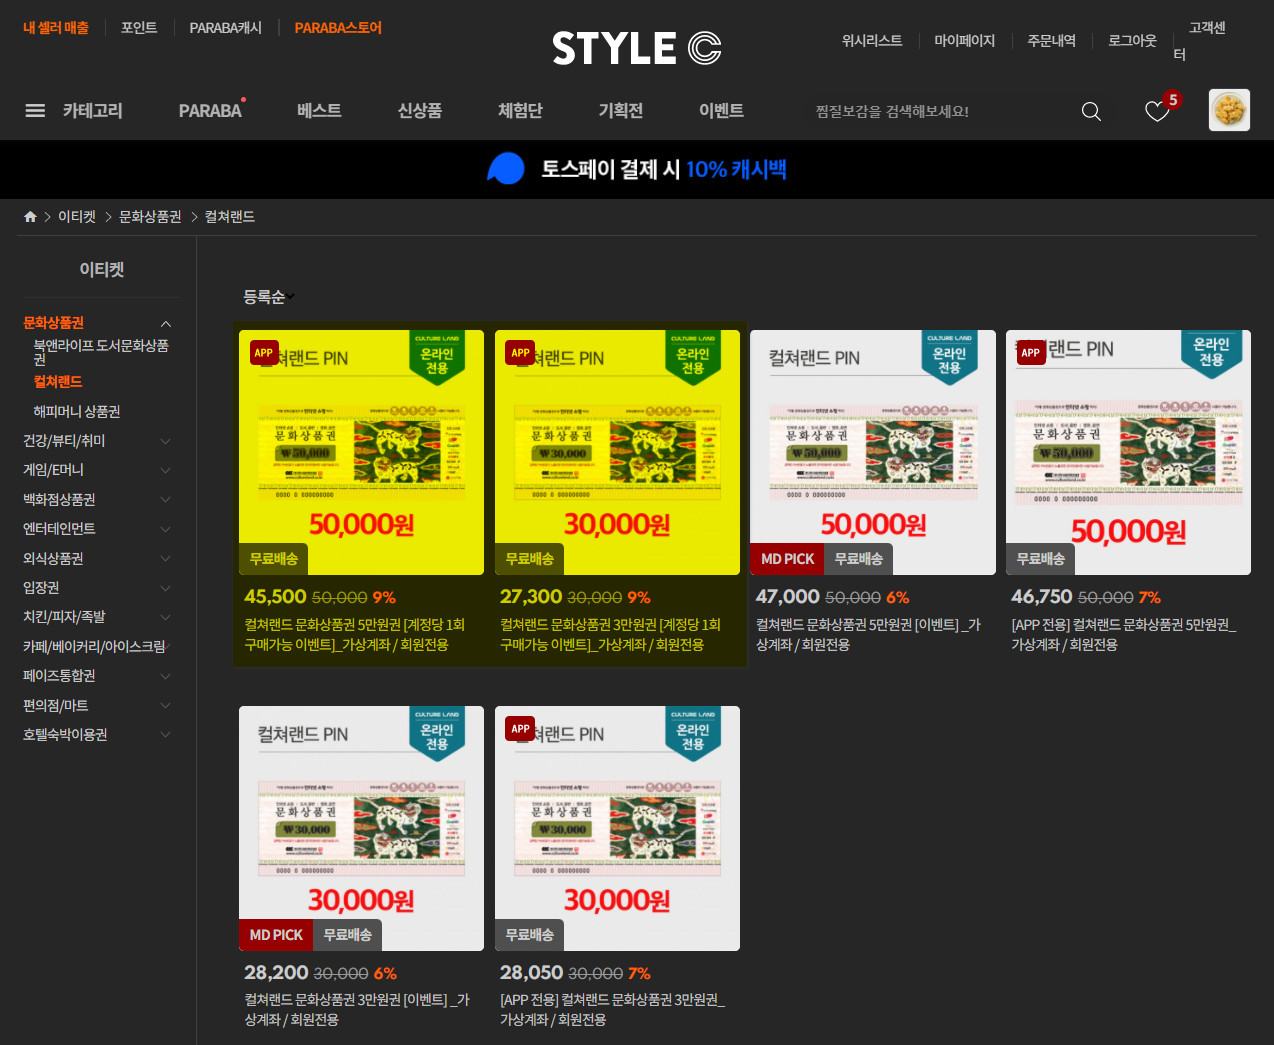Viewport: 1274px width, 1045px height.
Task: Select 컬쳐랜드 in the breadcrumb
Action: (230, 217)
